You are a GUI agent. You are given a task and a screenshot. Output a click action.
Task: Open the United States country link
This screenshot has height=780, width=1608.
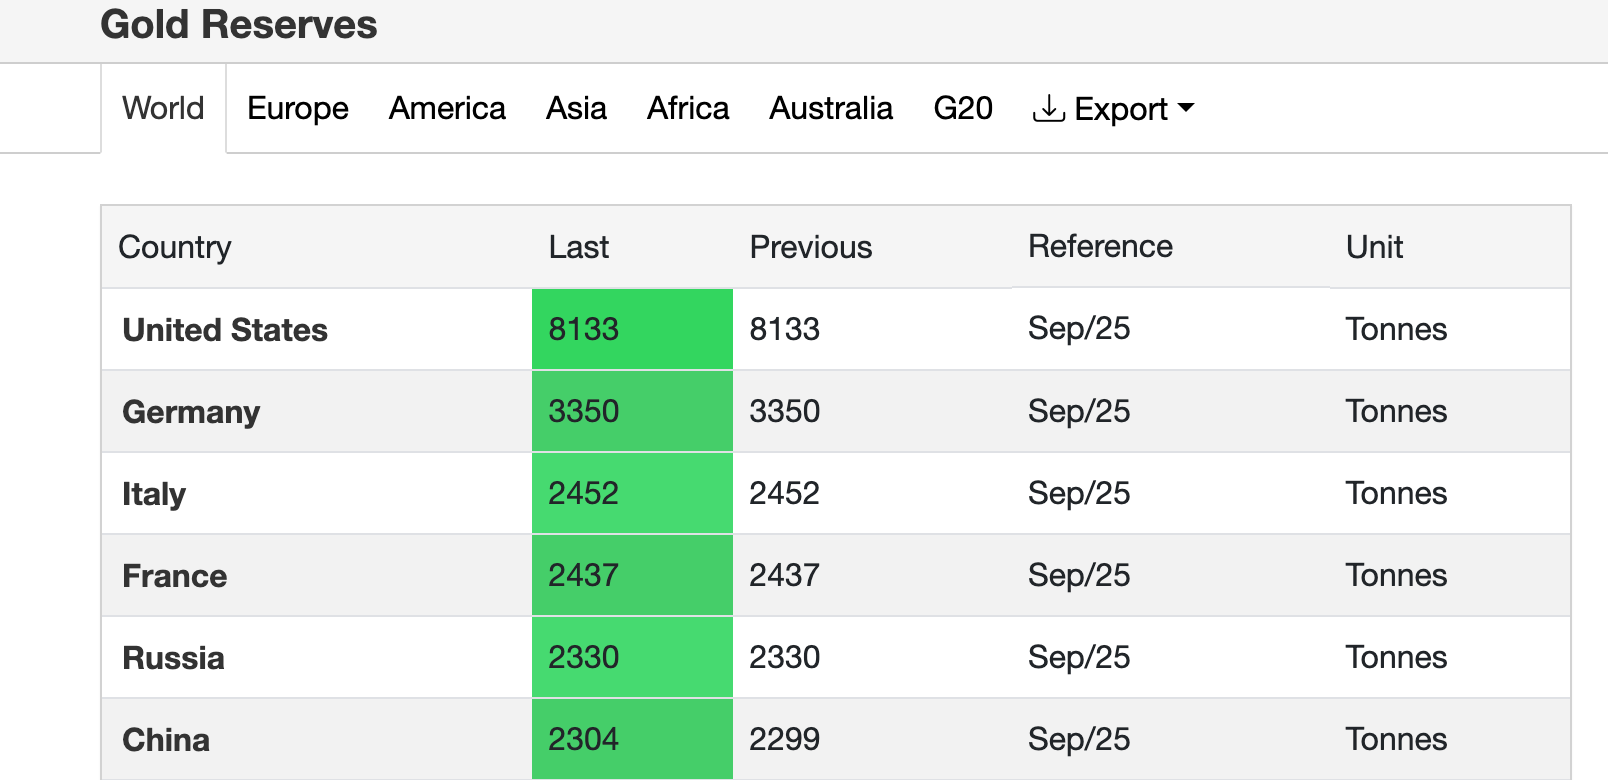[225, 330]
